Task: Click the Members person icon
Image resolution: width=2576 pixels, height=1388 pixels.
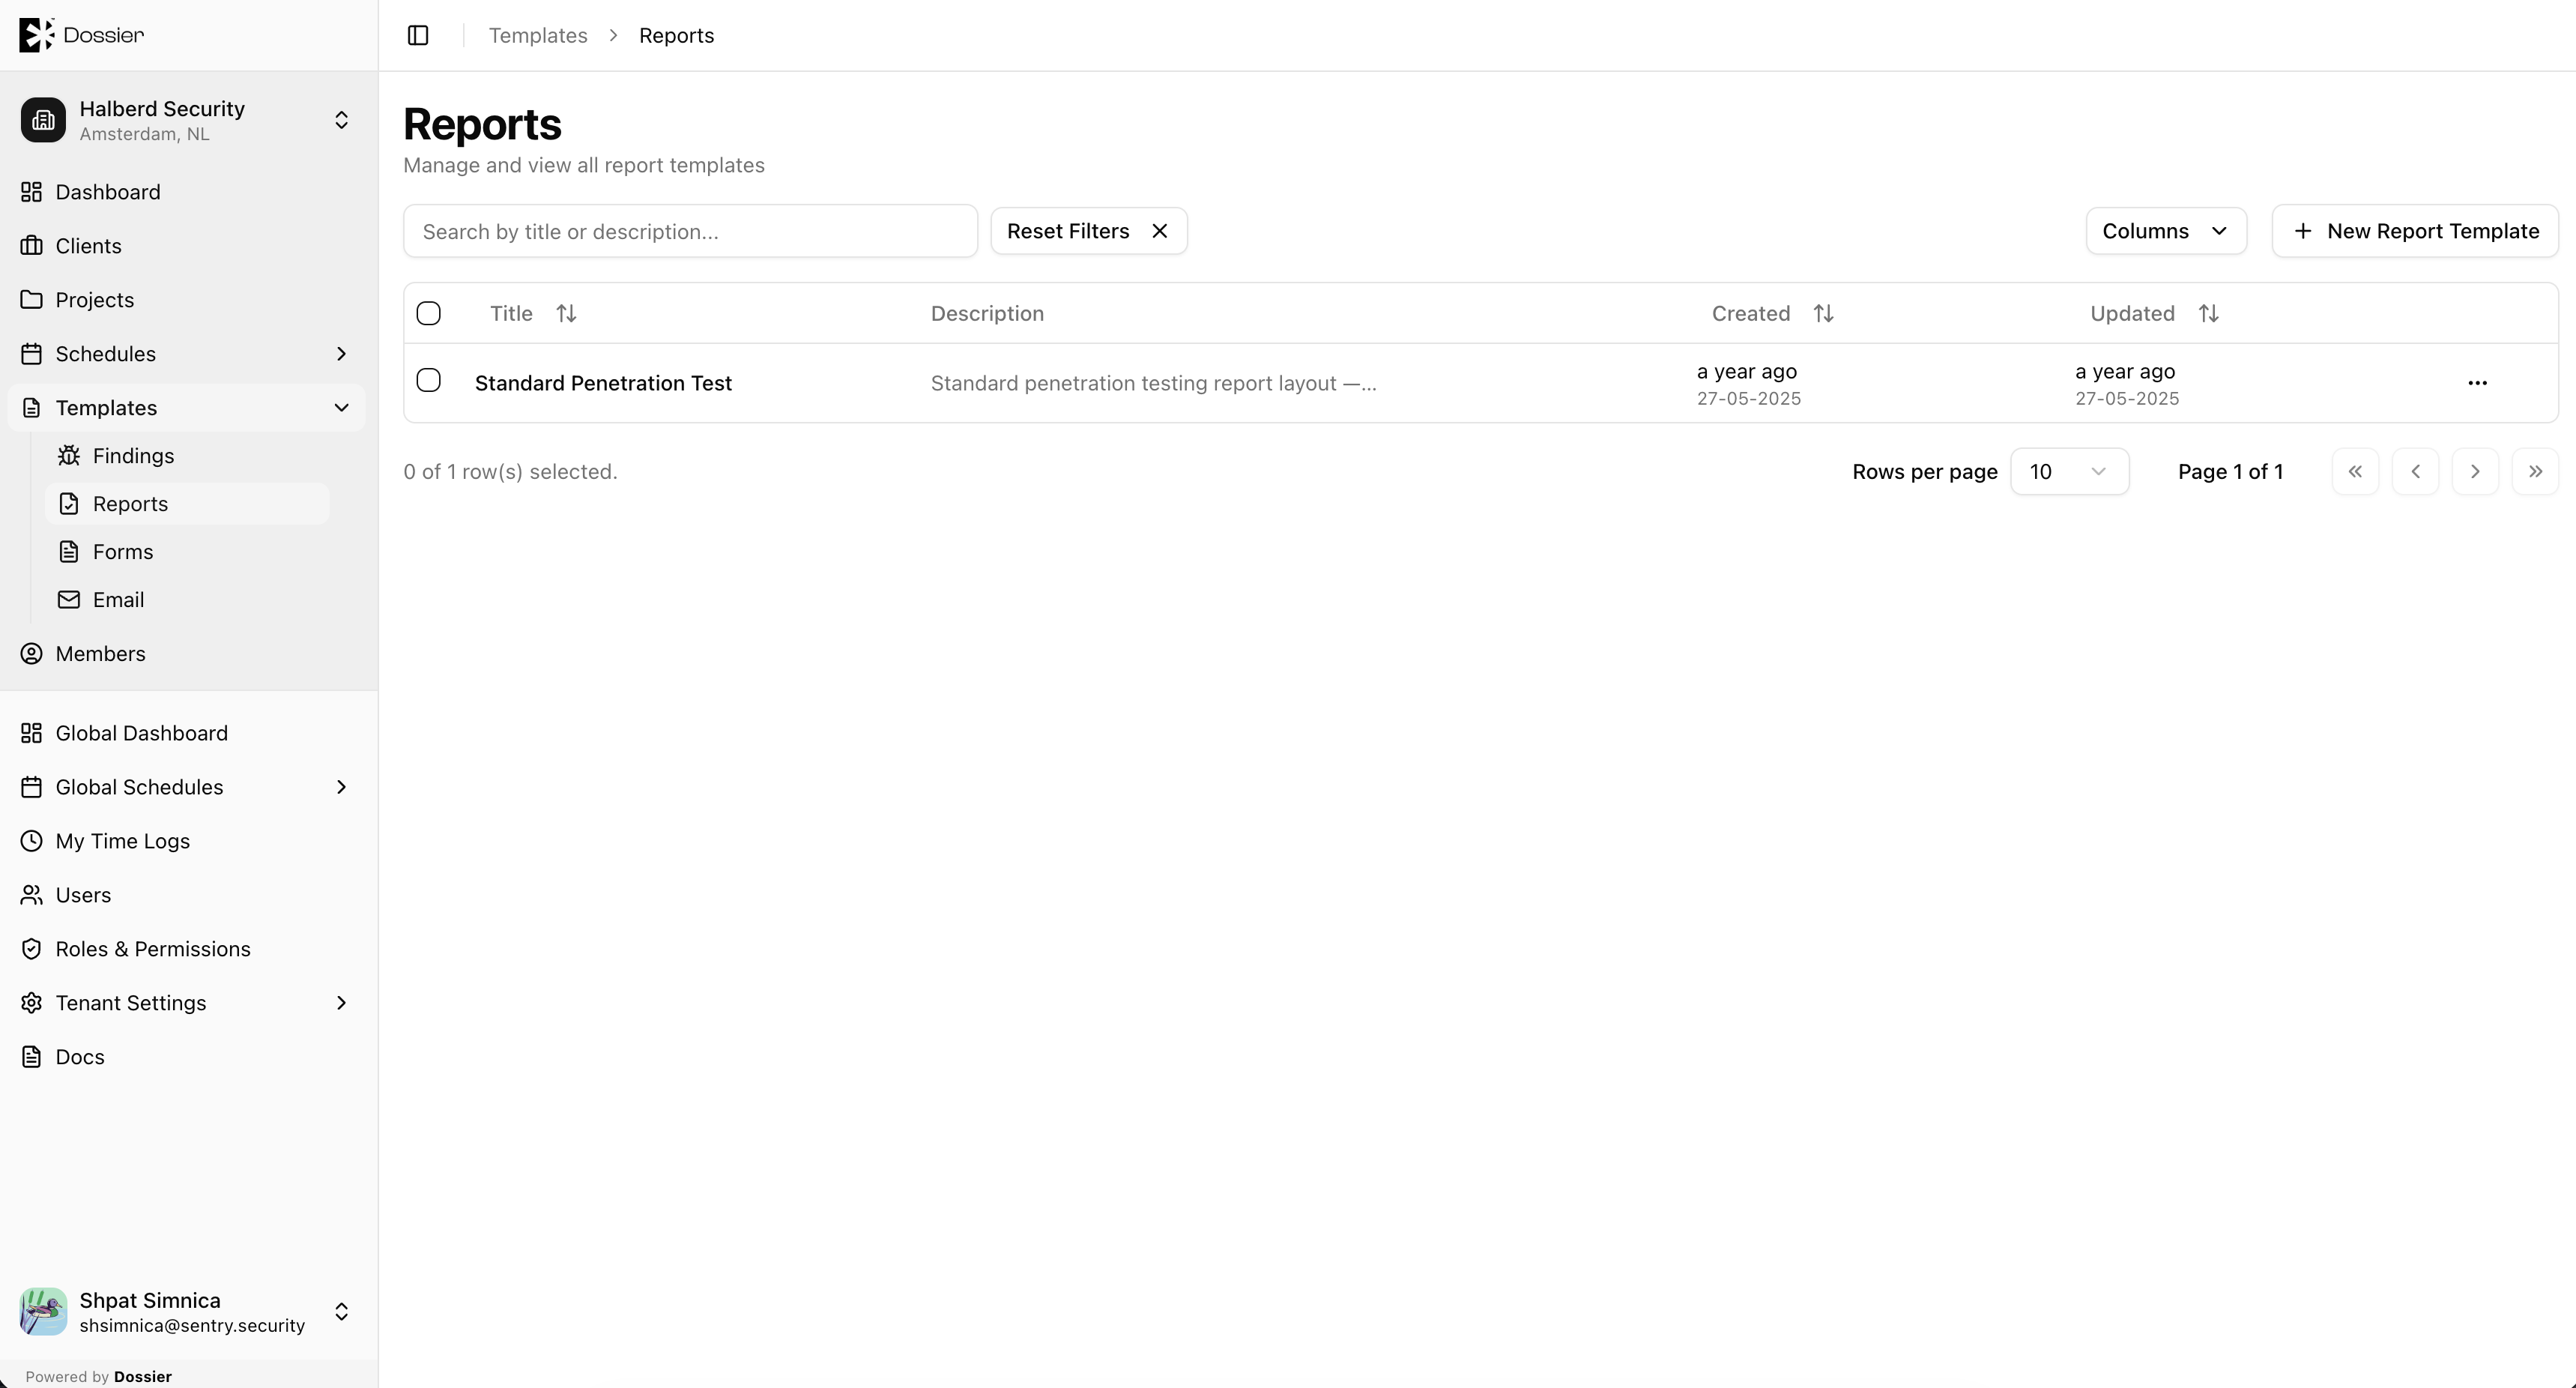Action: pyautogui.click(x=32, y=654)
